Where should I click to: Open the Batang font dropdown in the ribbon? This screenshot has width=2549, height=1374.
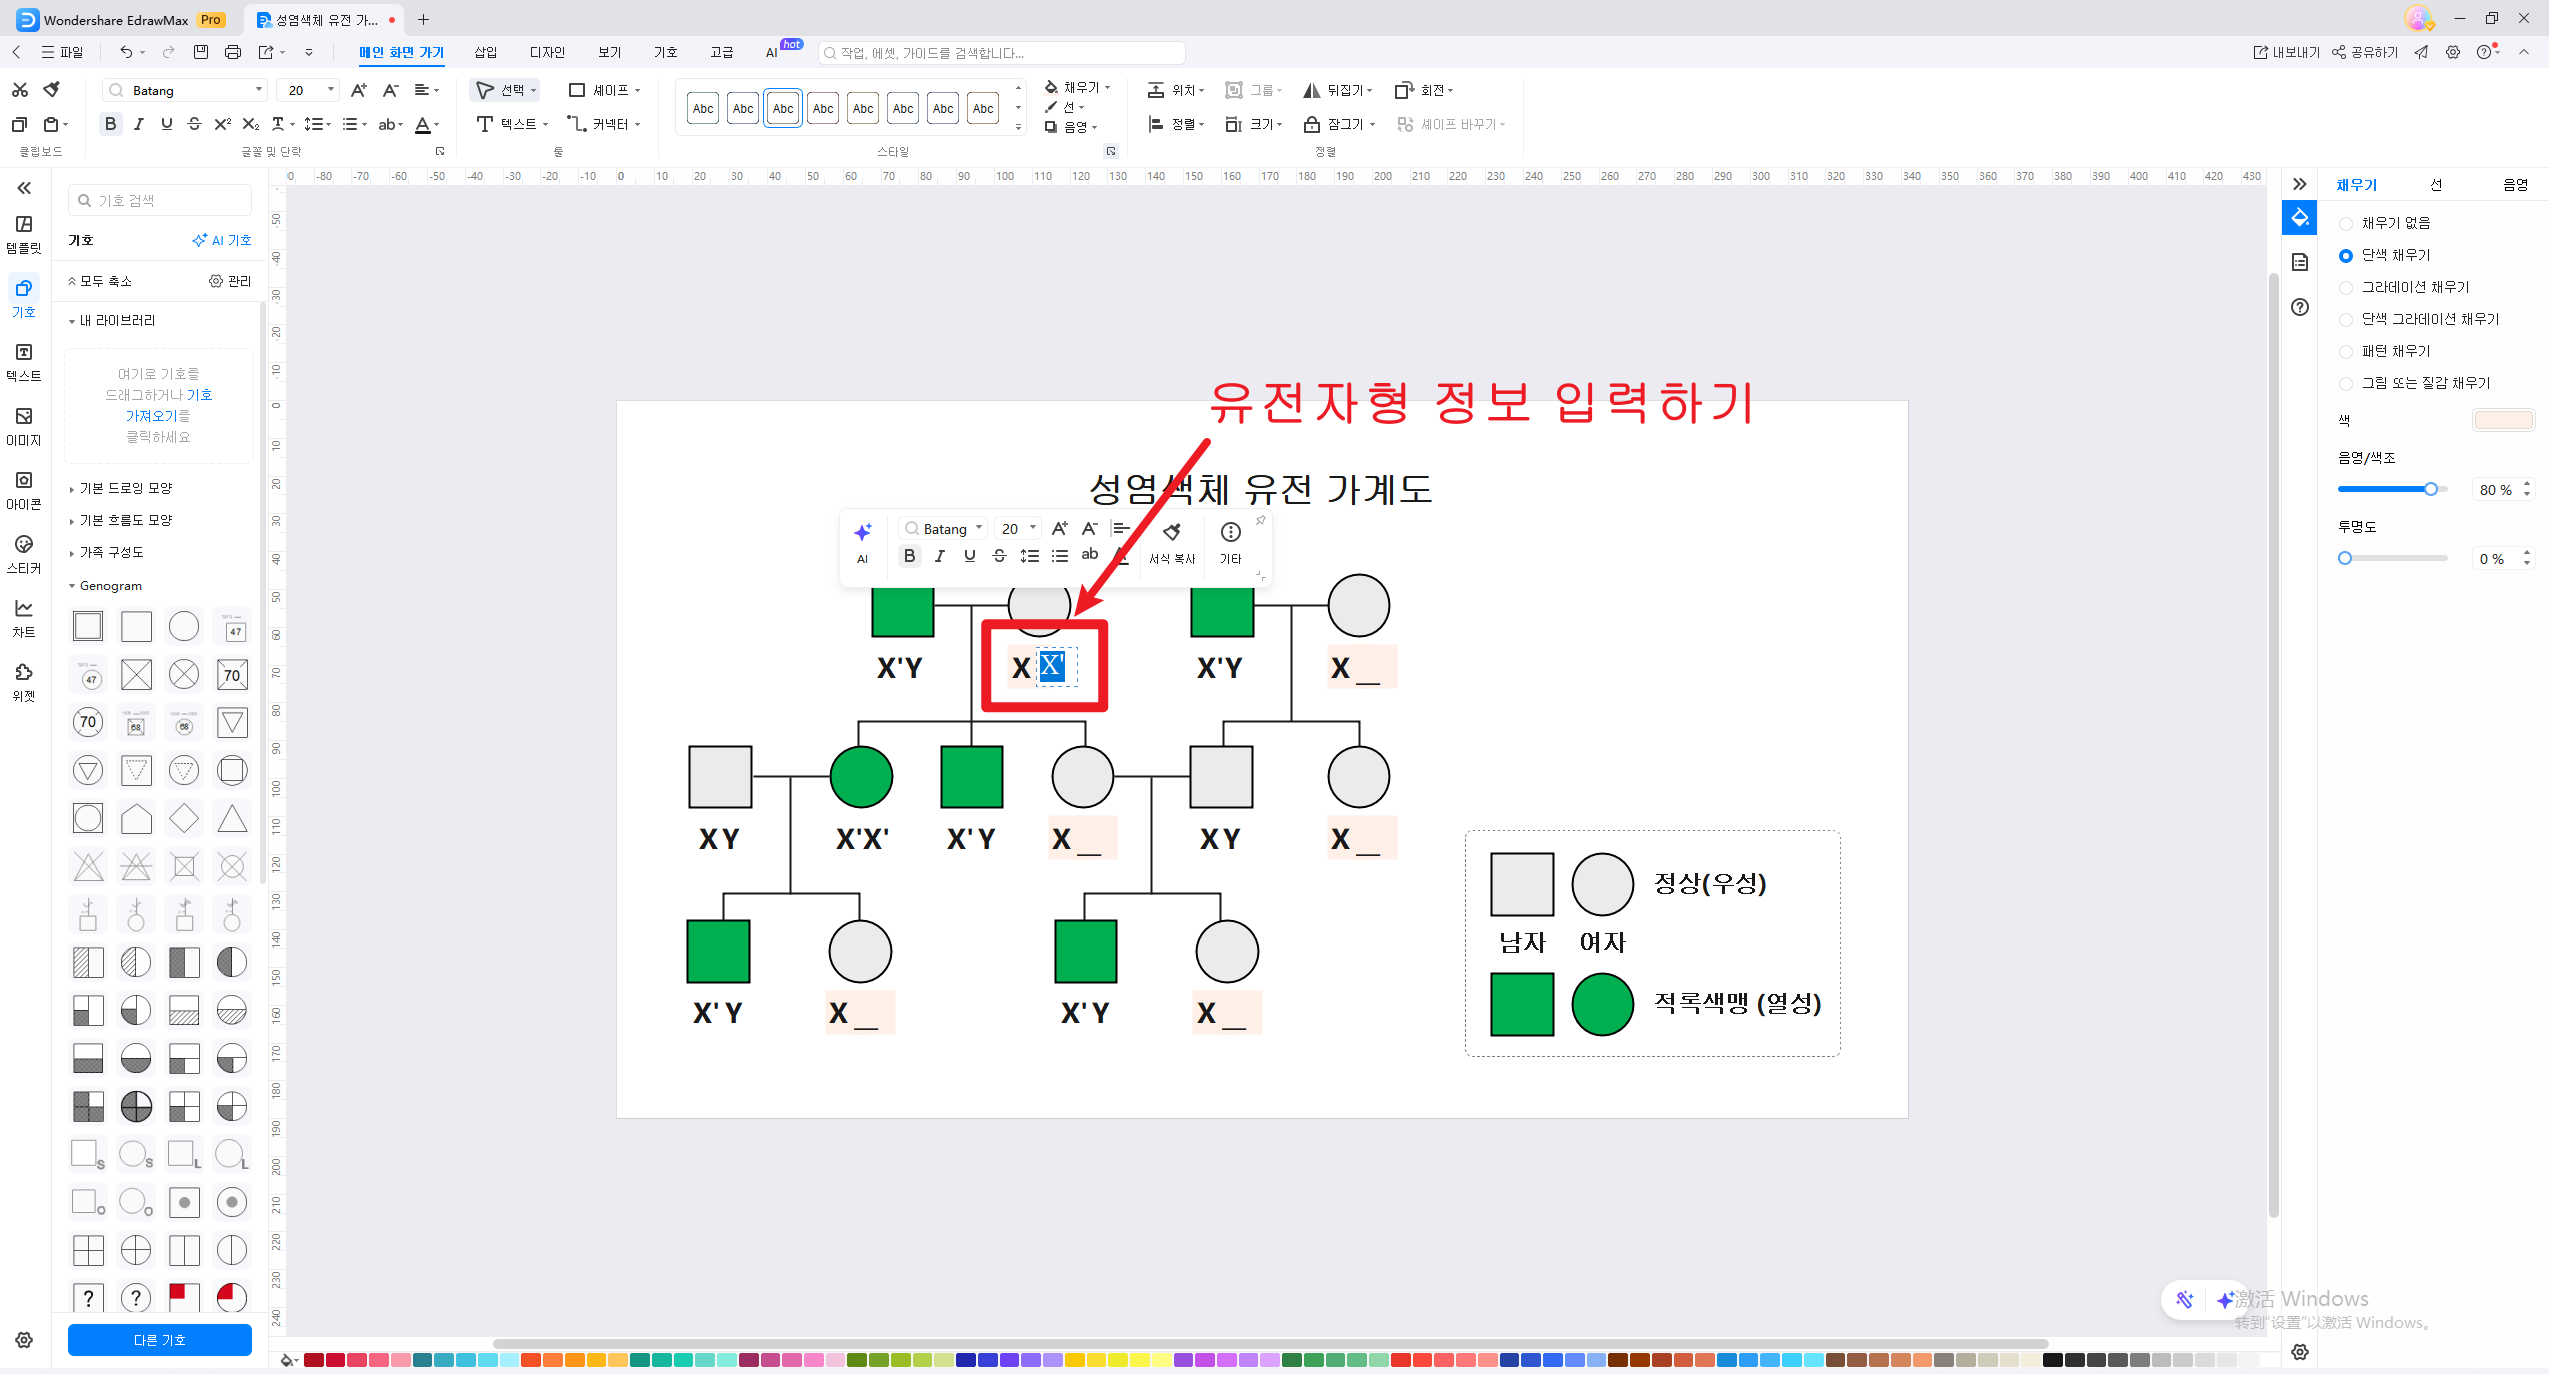[258, 90]
